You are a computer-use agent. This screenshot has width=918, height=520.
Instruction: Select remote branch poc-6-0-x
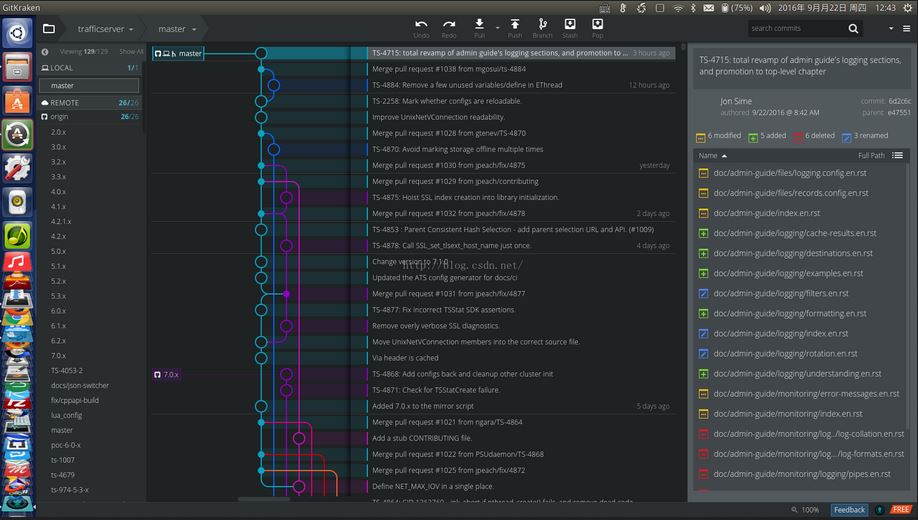coord(66,445)
